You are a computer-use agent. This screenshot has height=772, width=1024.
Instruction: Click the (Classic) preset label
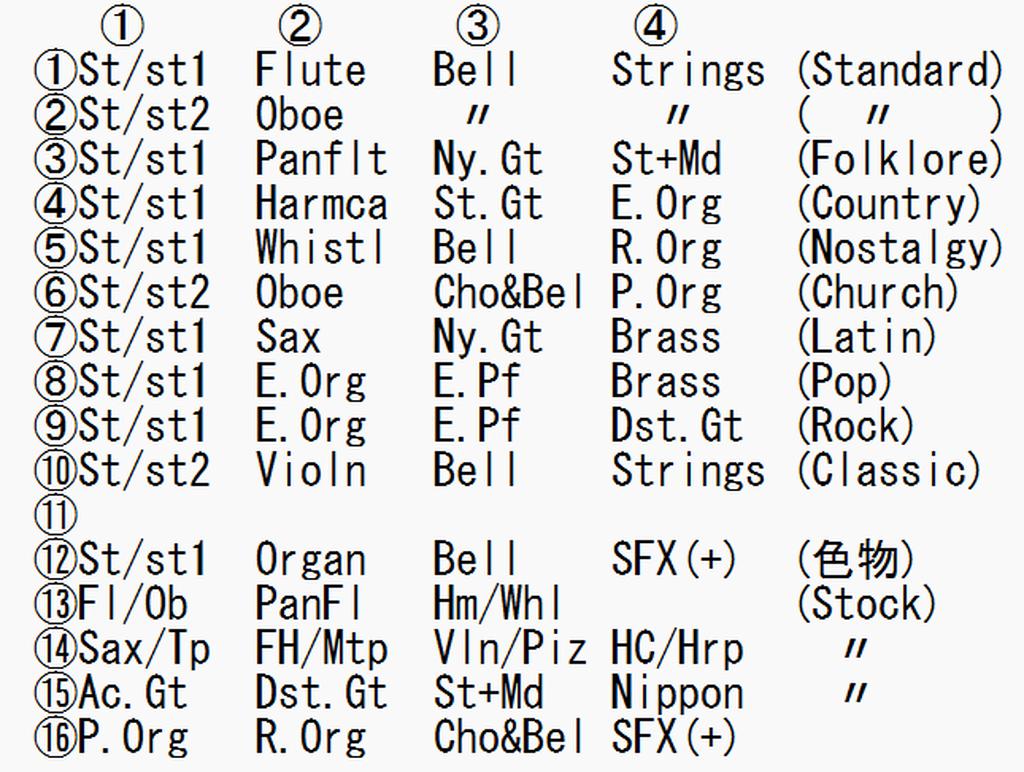point(889,471)
